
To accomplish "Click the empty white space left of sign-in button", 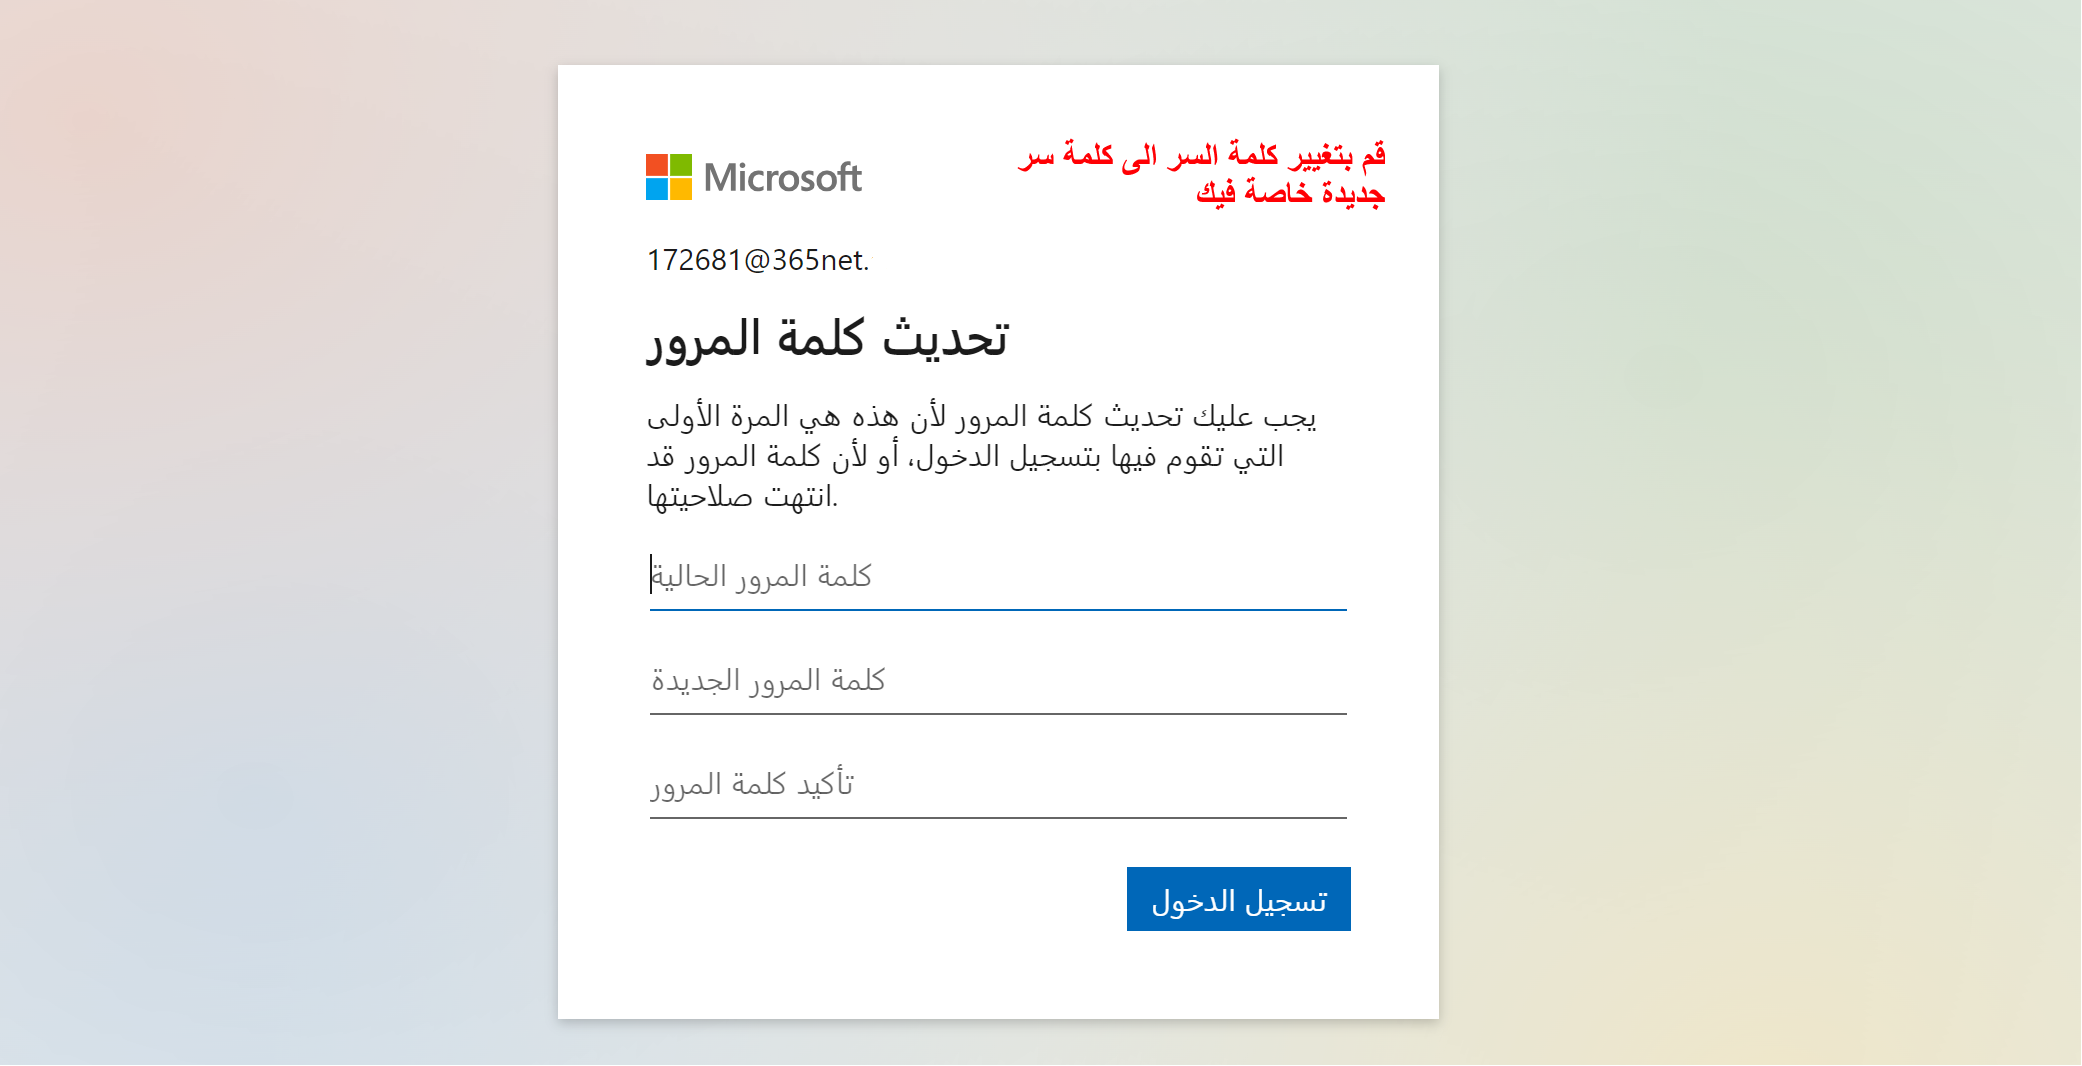I will tap(880, 899).
